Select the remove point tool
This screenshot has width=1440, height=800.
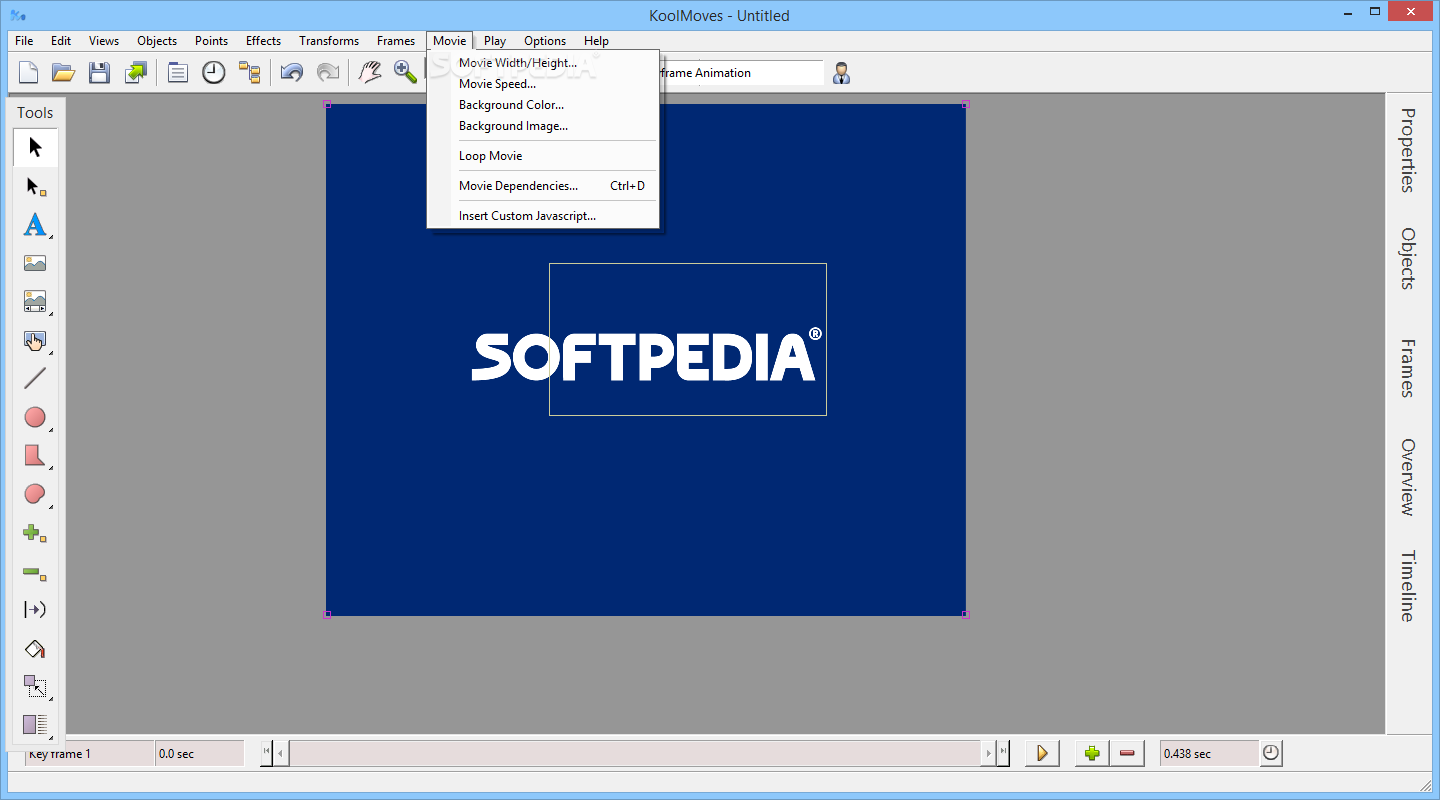(35, 572)
